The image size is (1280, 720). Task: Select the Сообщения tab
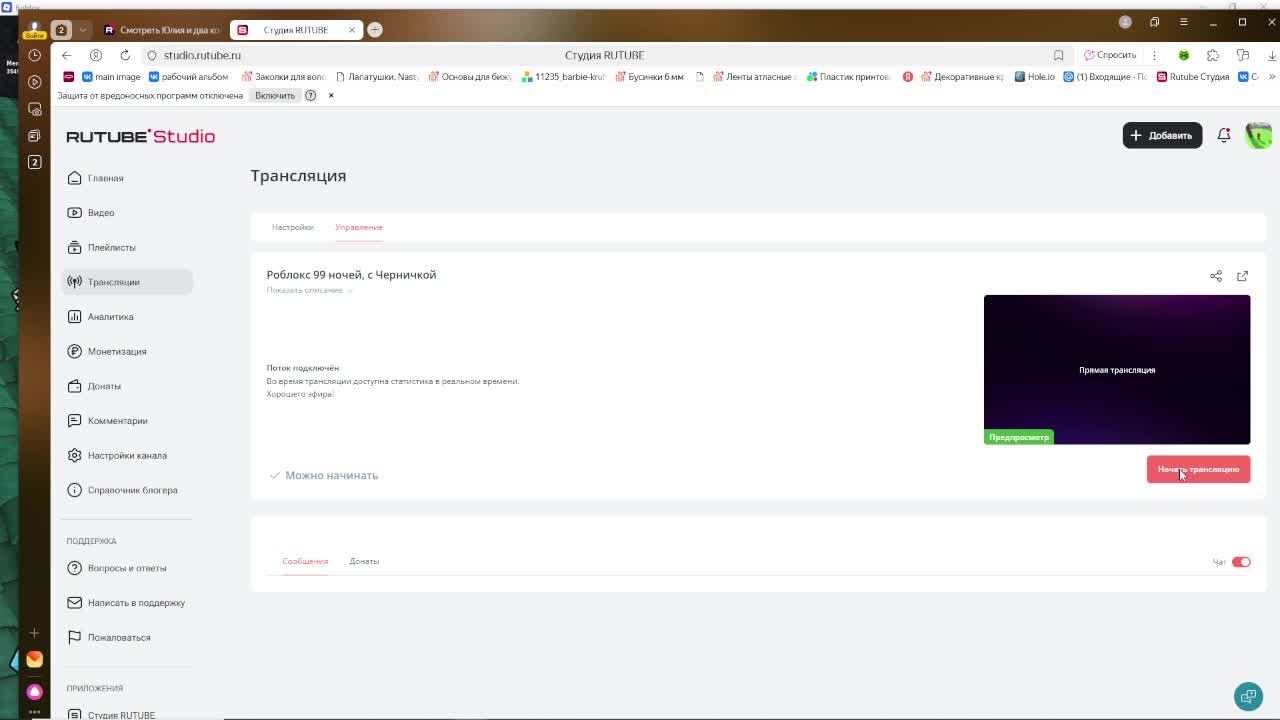305,561
